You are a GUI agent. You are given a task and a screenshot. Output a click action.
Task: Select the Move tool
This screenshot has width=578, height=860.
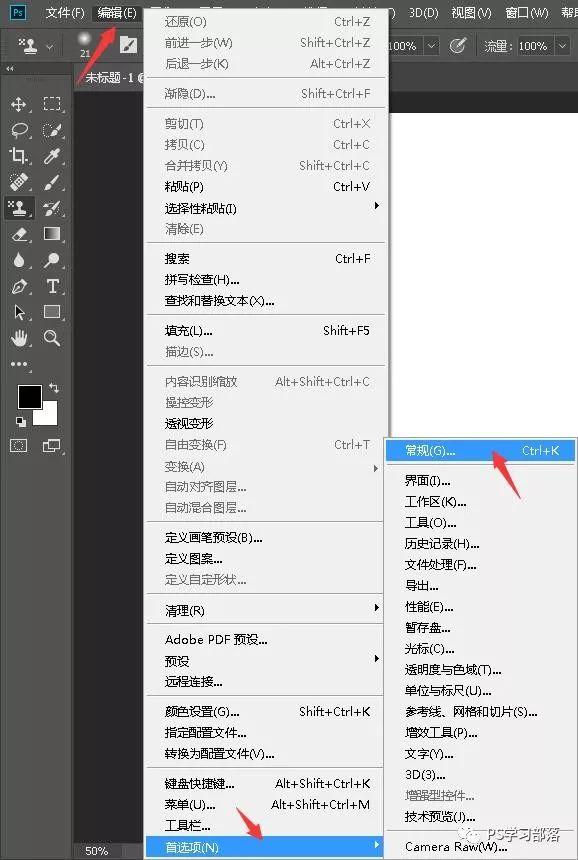pos(19,104)
